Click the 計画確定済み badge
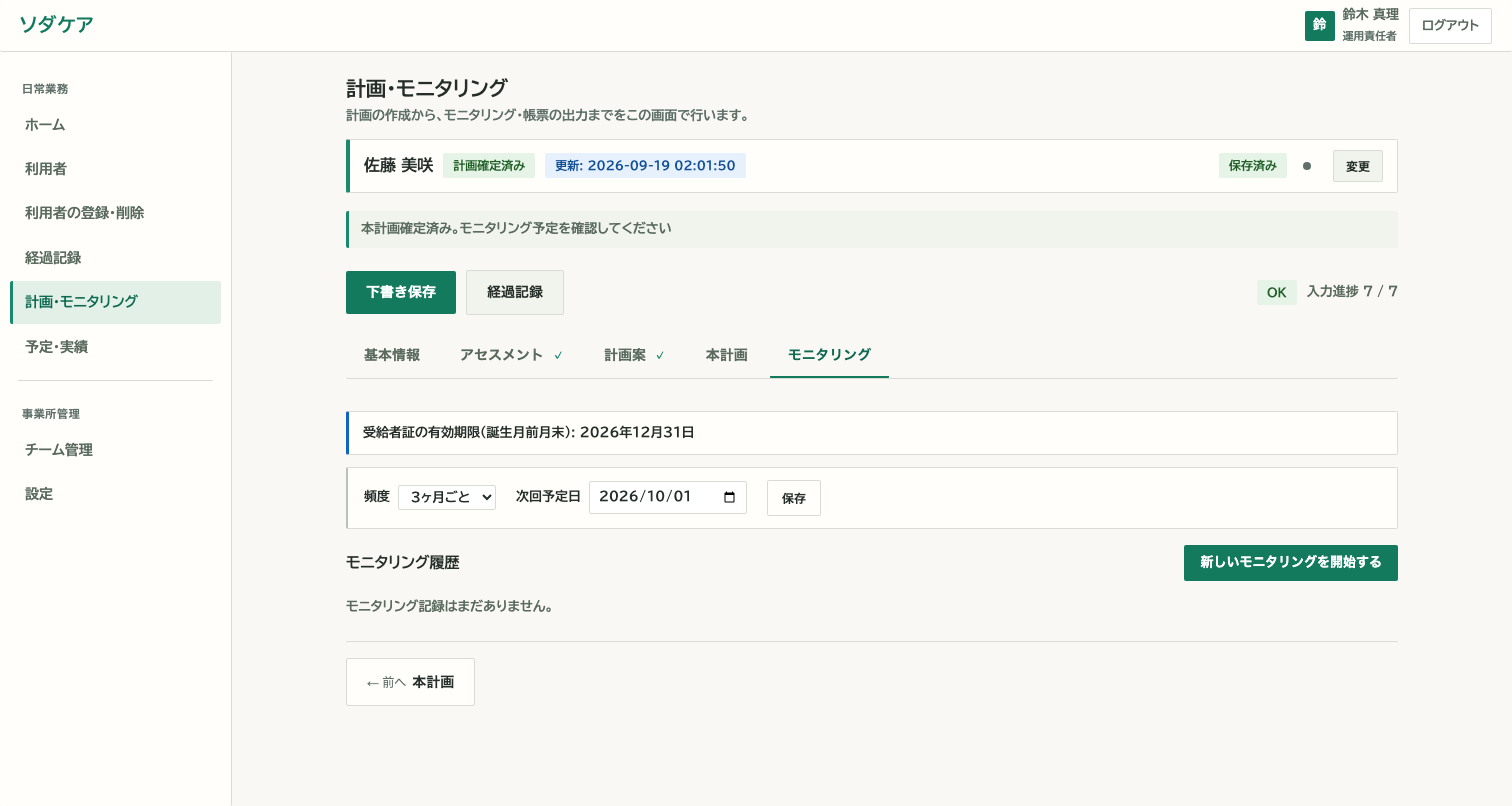Image resolution: width=1512 pixels, height=806 pixels. [x=489, y=166]
